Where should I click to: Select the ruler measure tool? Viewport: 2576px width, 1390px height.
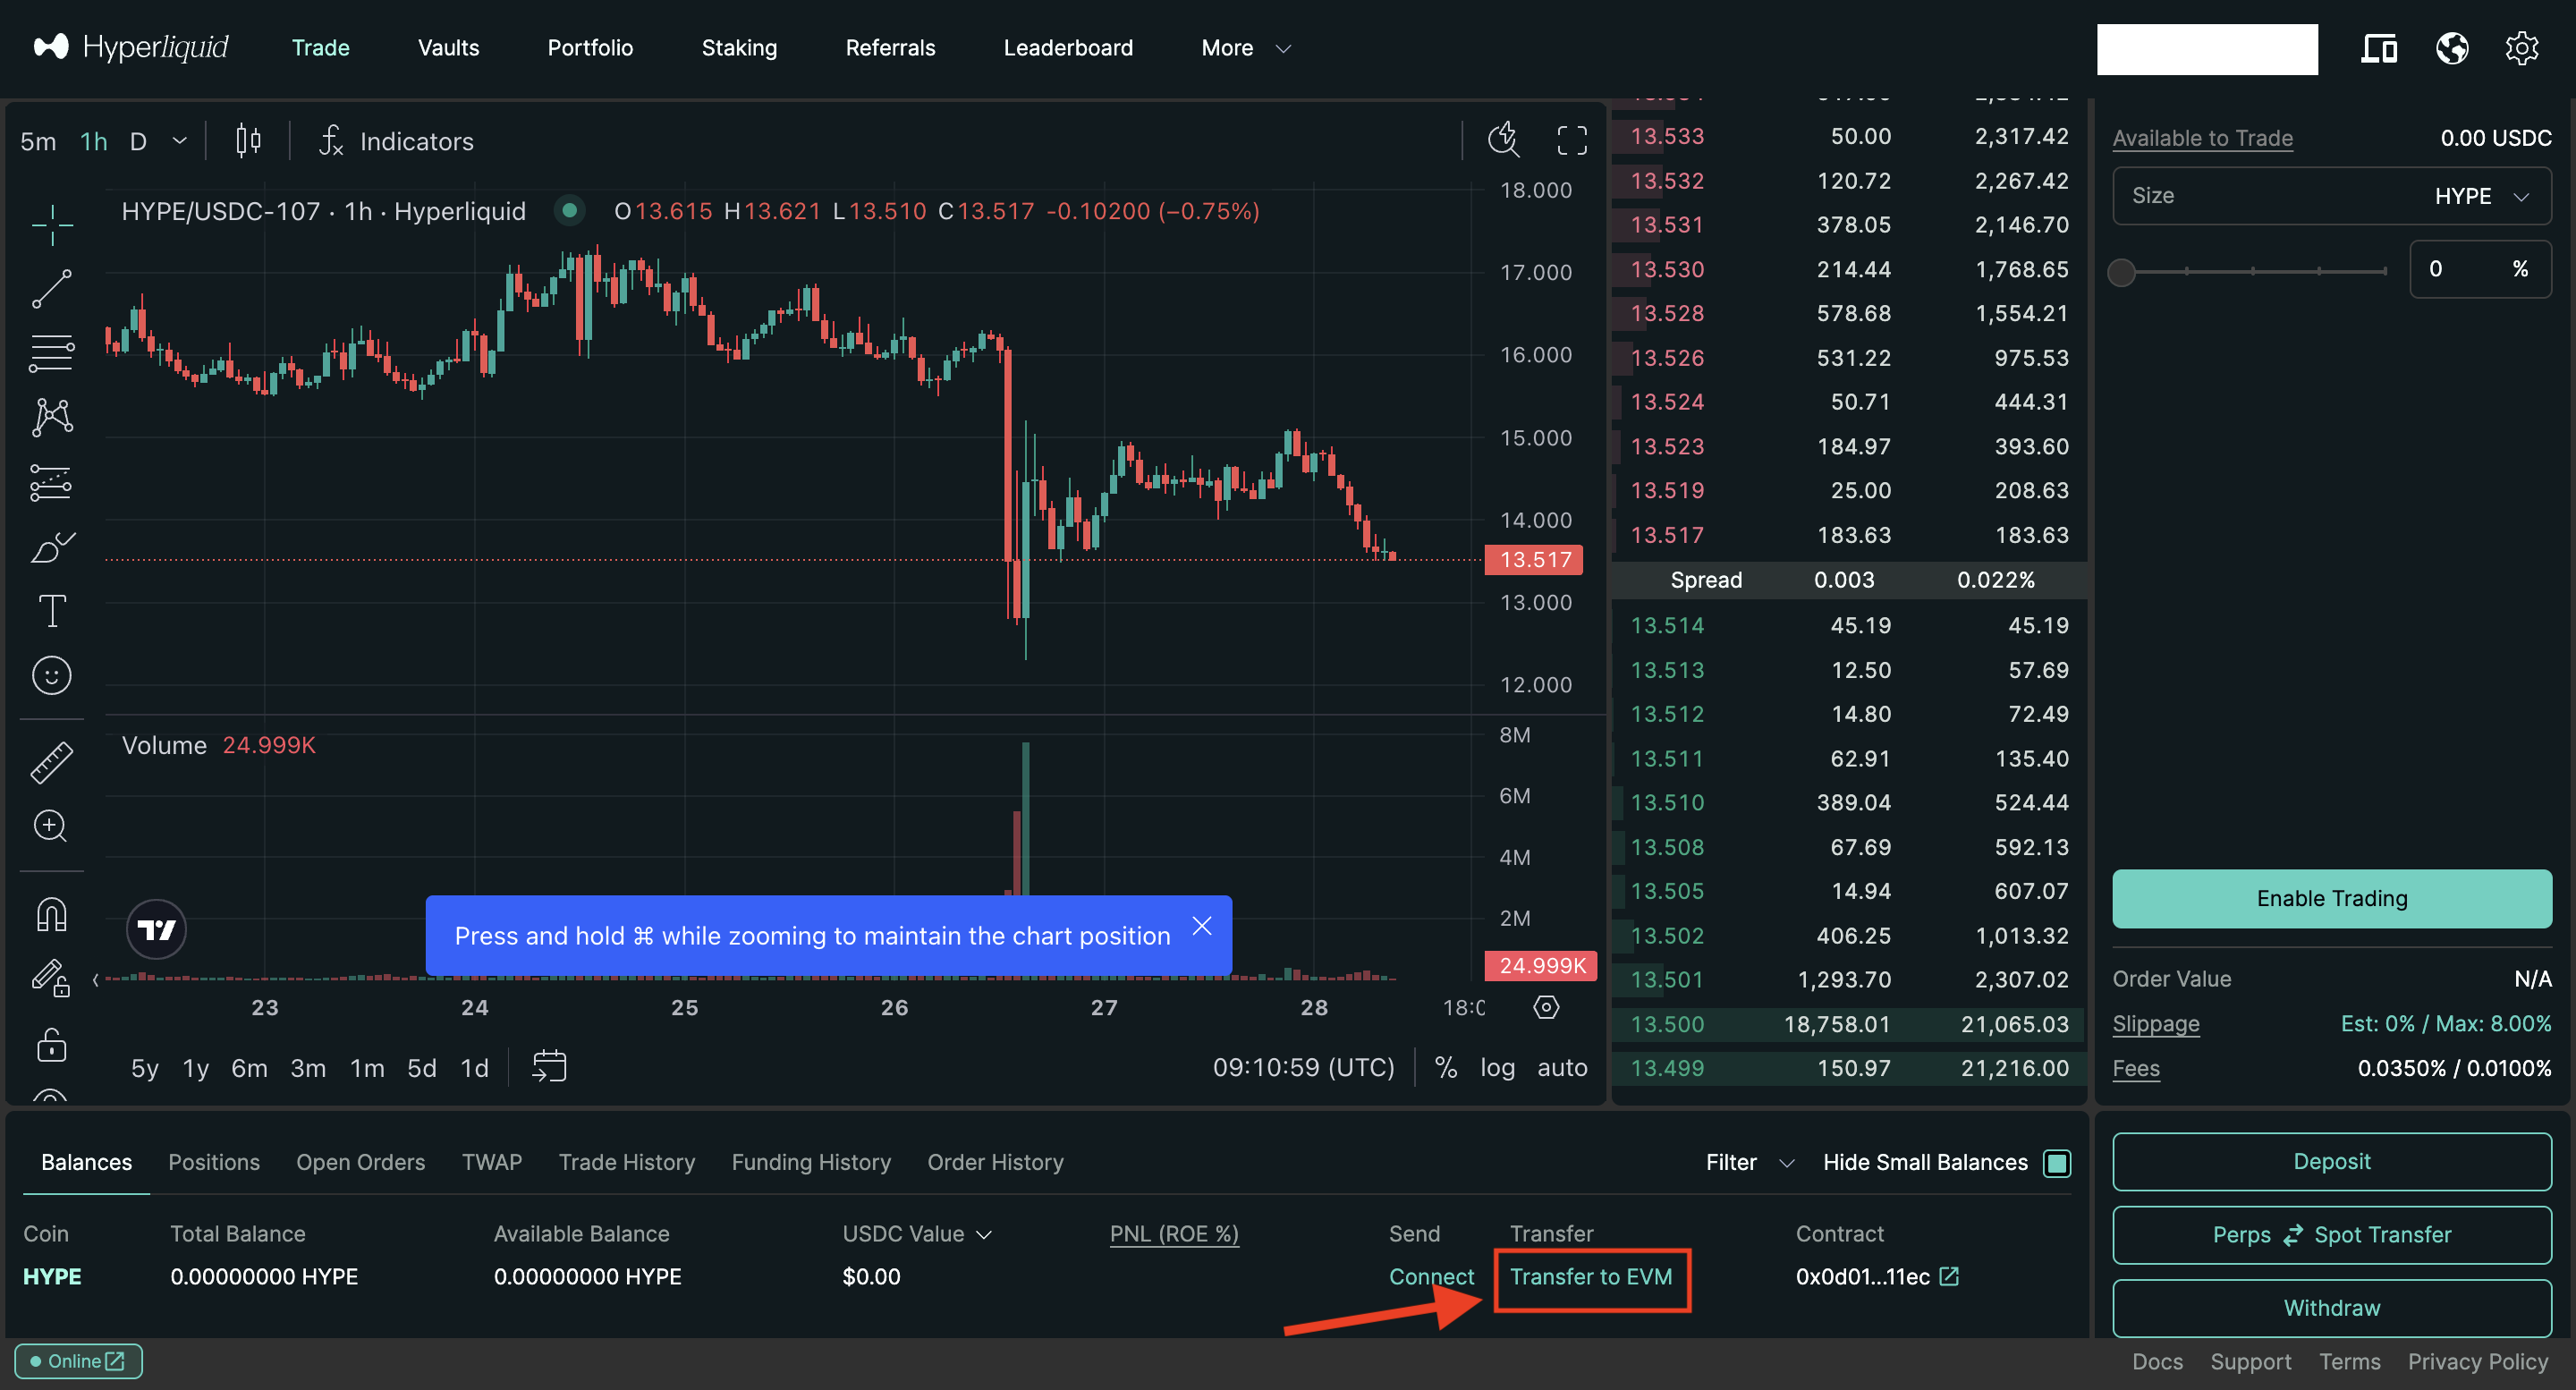(51, 762)
